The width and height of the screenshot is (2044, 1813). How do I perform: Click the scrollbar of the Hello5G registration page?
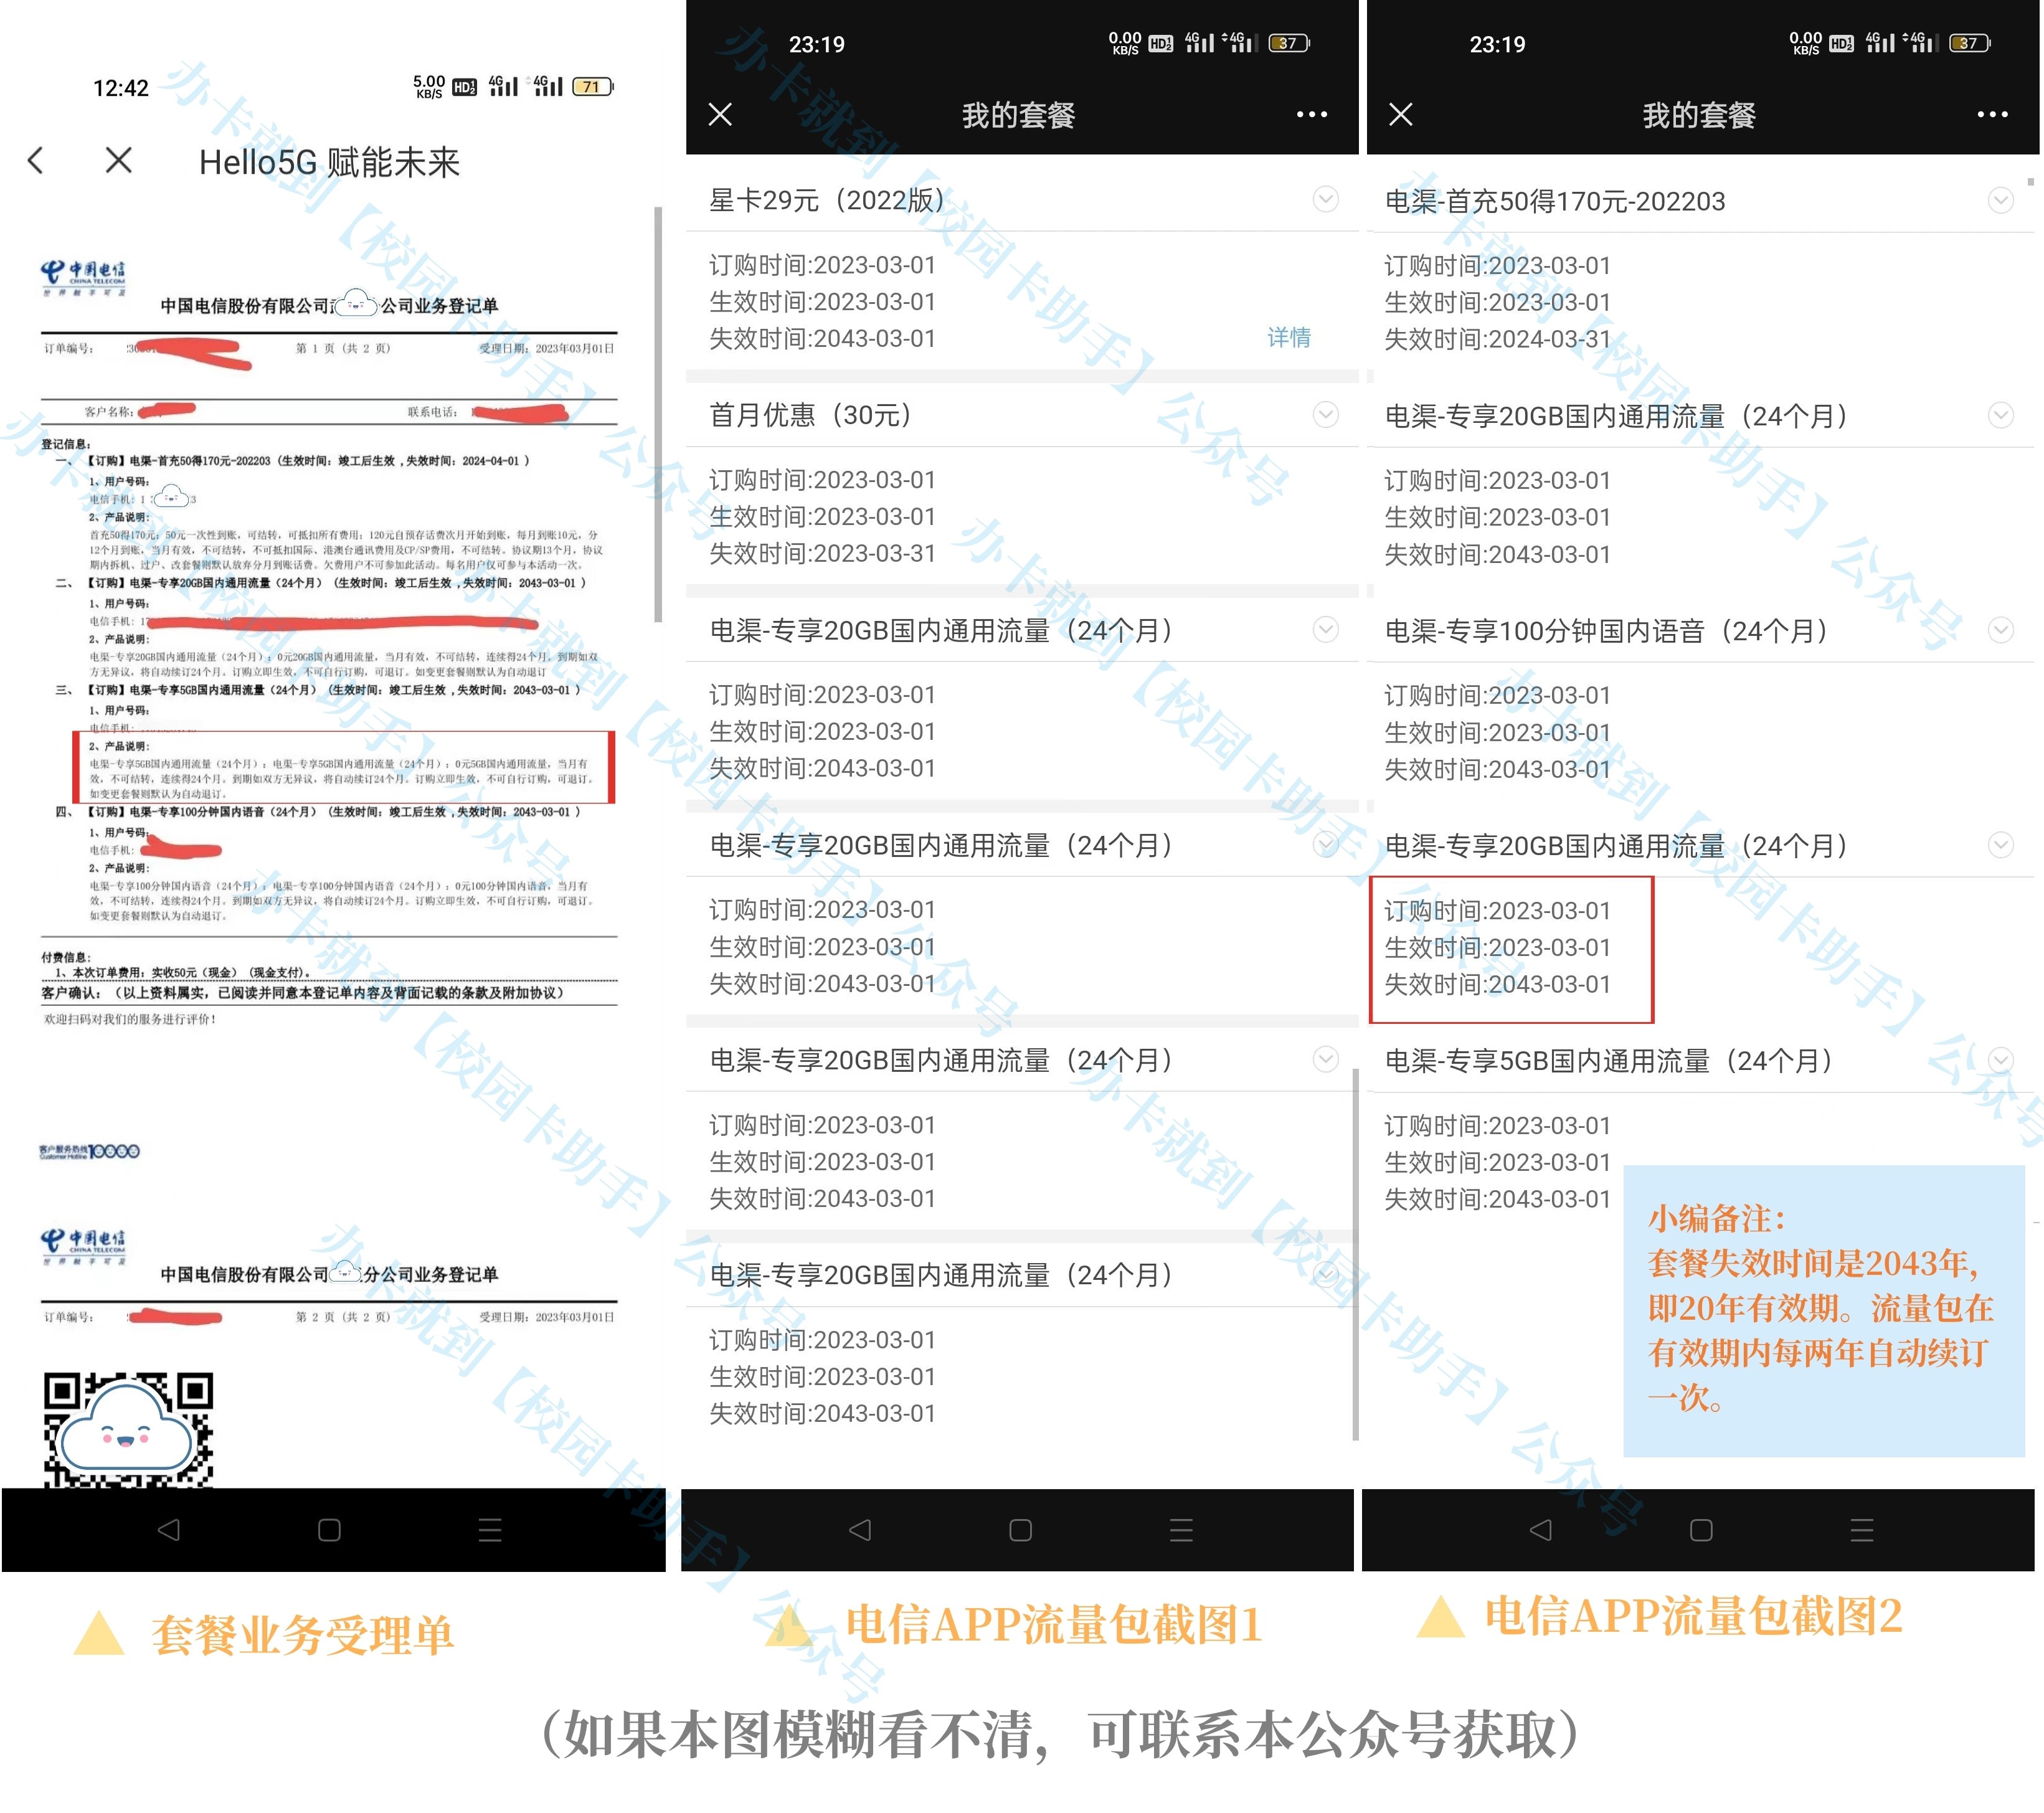click(x=657, y=413)
